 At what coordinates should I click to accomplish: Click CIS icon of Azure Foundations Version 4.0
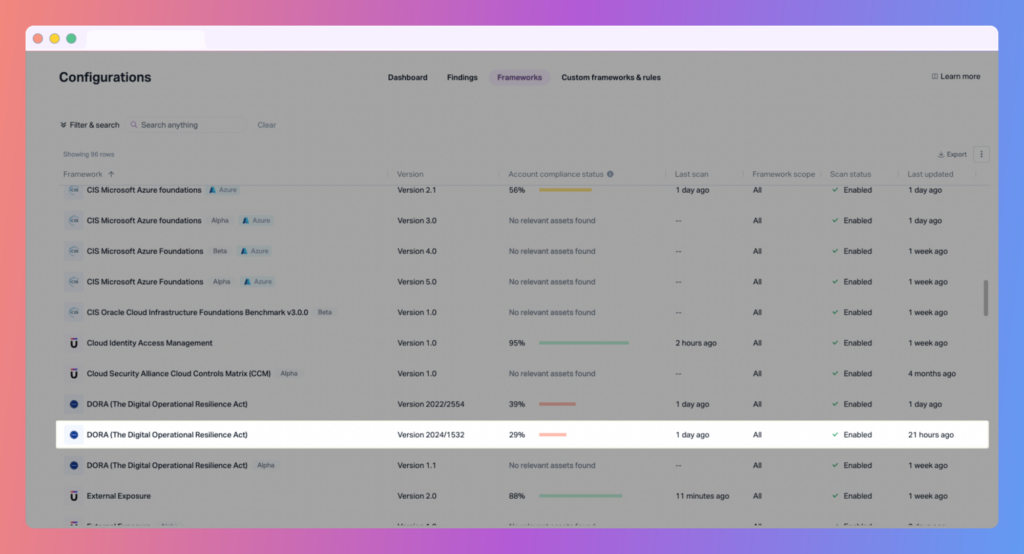point(74,251)
